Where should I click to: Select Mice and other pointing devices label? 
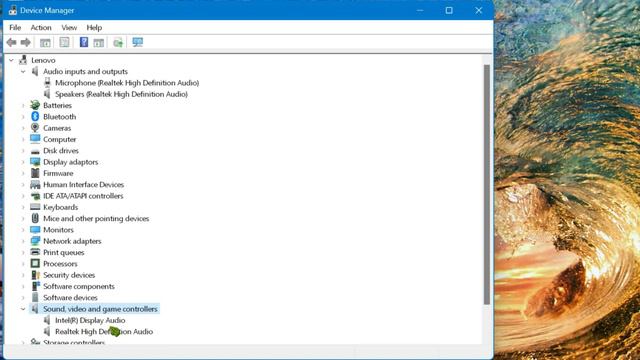click(x=96, y=218)
